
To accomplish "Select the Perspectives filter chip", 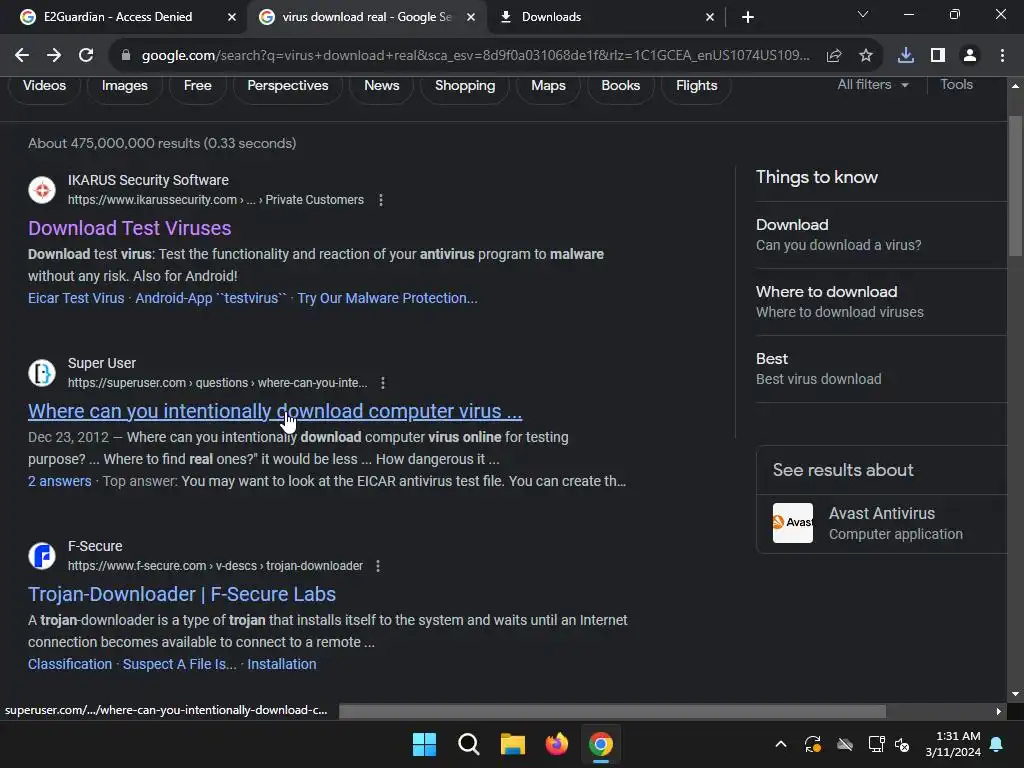I will 288,86.
